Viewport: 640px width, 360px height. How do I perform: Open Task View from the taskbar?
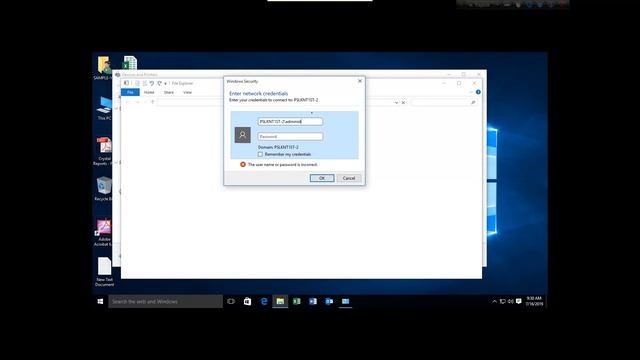point(231,302)
